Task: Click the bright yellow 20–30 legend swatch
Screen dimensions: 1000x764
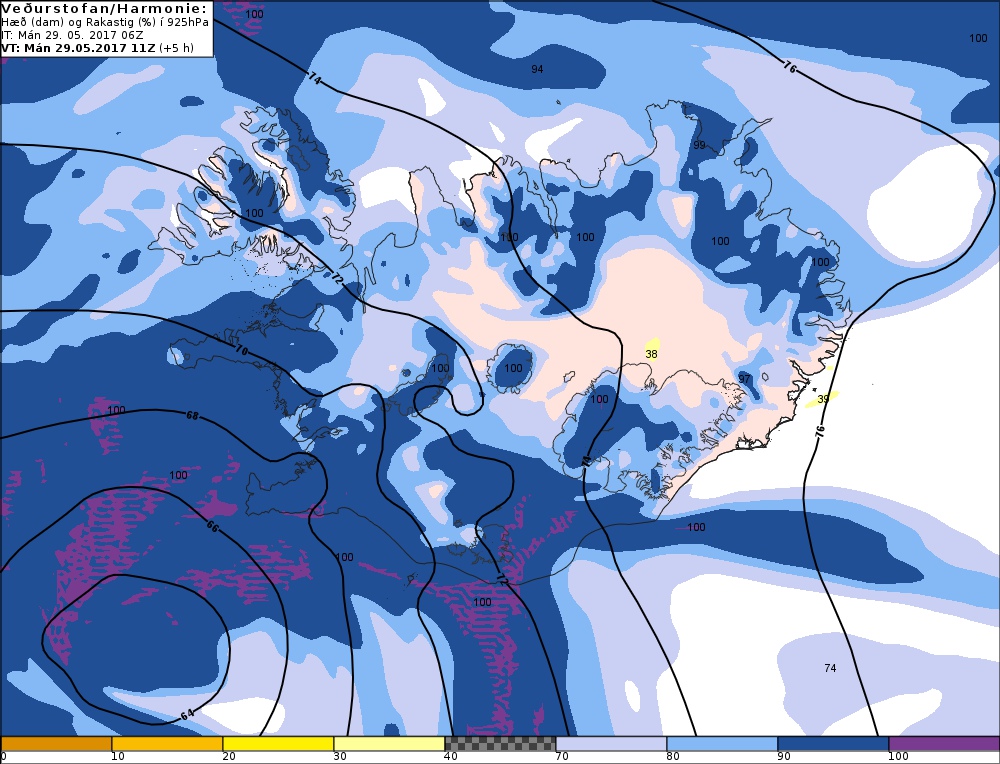Action: click(x=278, y=744)
